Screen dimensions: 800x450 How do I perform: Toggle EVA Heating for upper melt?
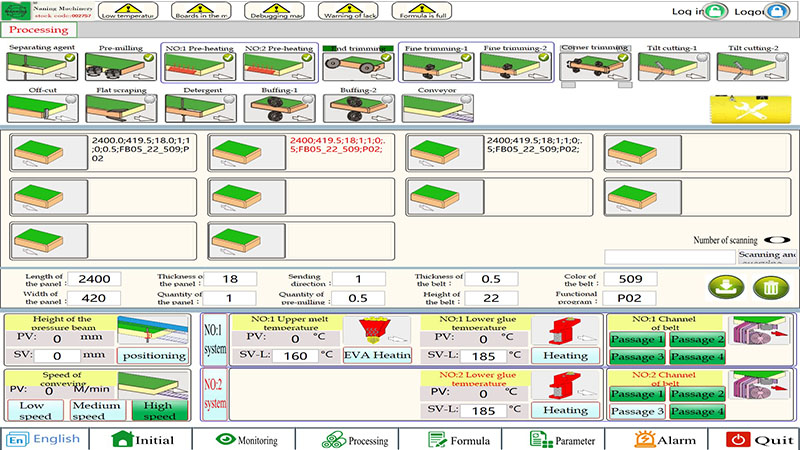(376, 355)
